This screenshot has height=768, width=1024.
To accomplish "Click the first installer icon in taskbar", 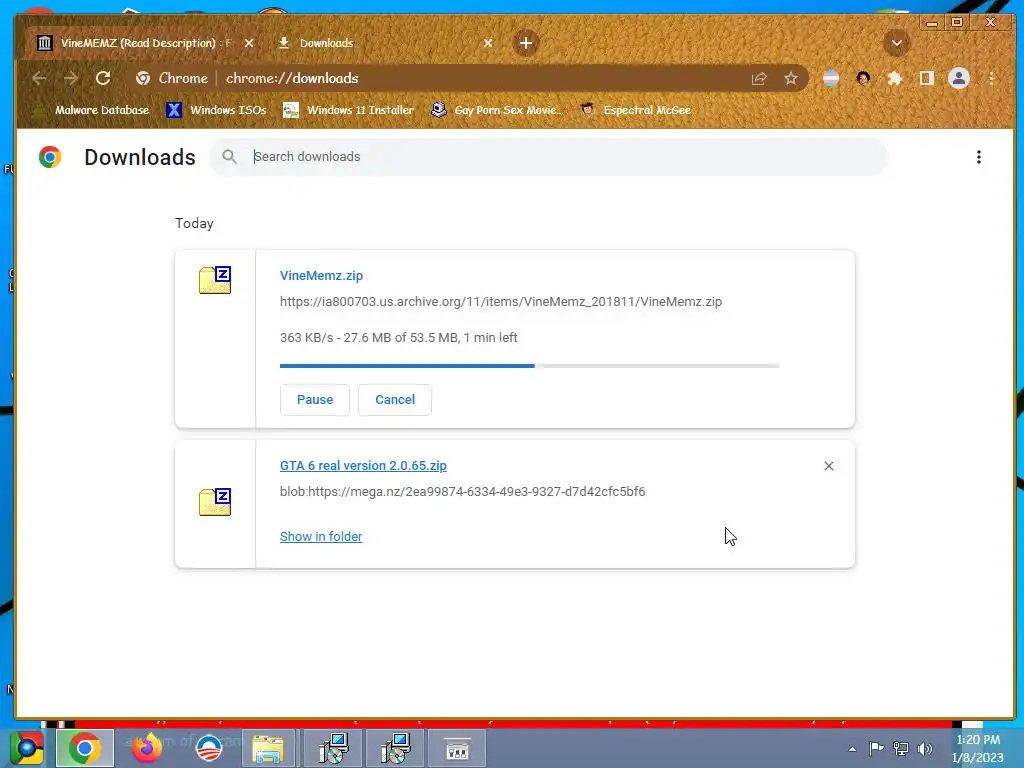I will [334, 748].
